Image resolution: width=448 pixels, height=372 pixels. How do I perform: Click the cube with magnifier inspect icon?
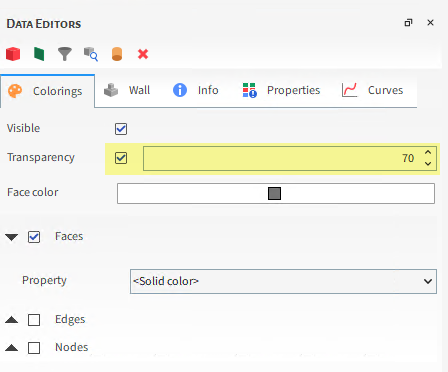pyautogui.click(x=91, y=54)
